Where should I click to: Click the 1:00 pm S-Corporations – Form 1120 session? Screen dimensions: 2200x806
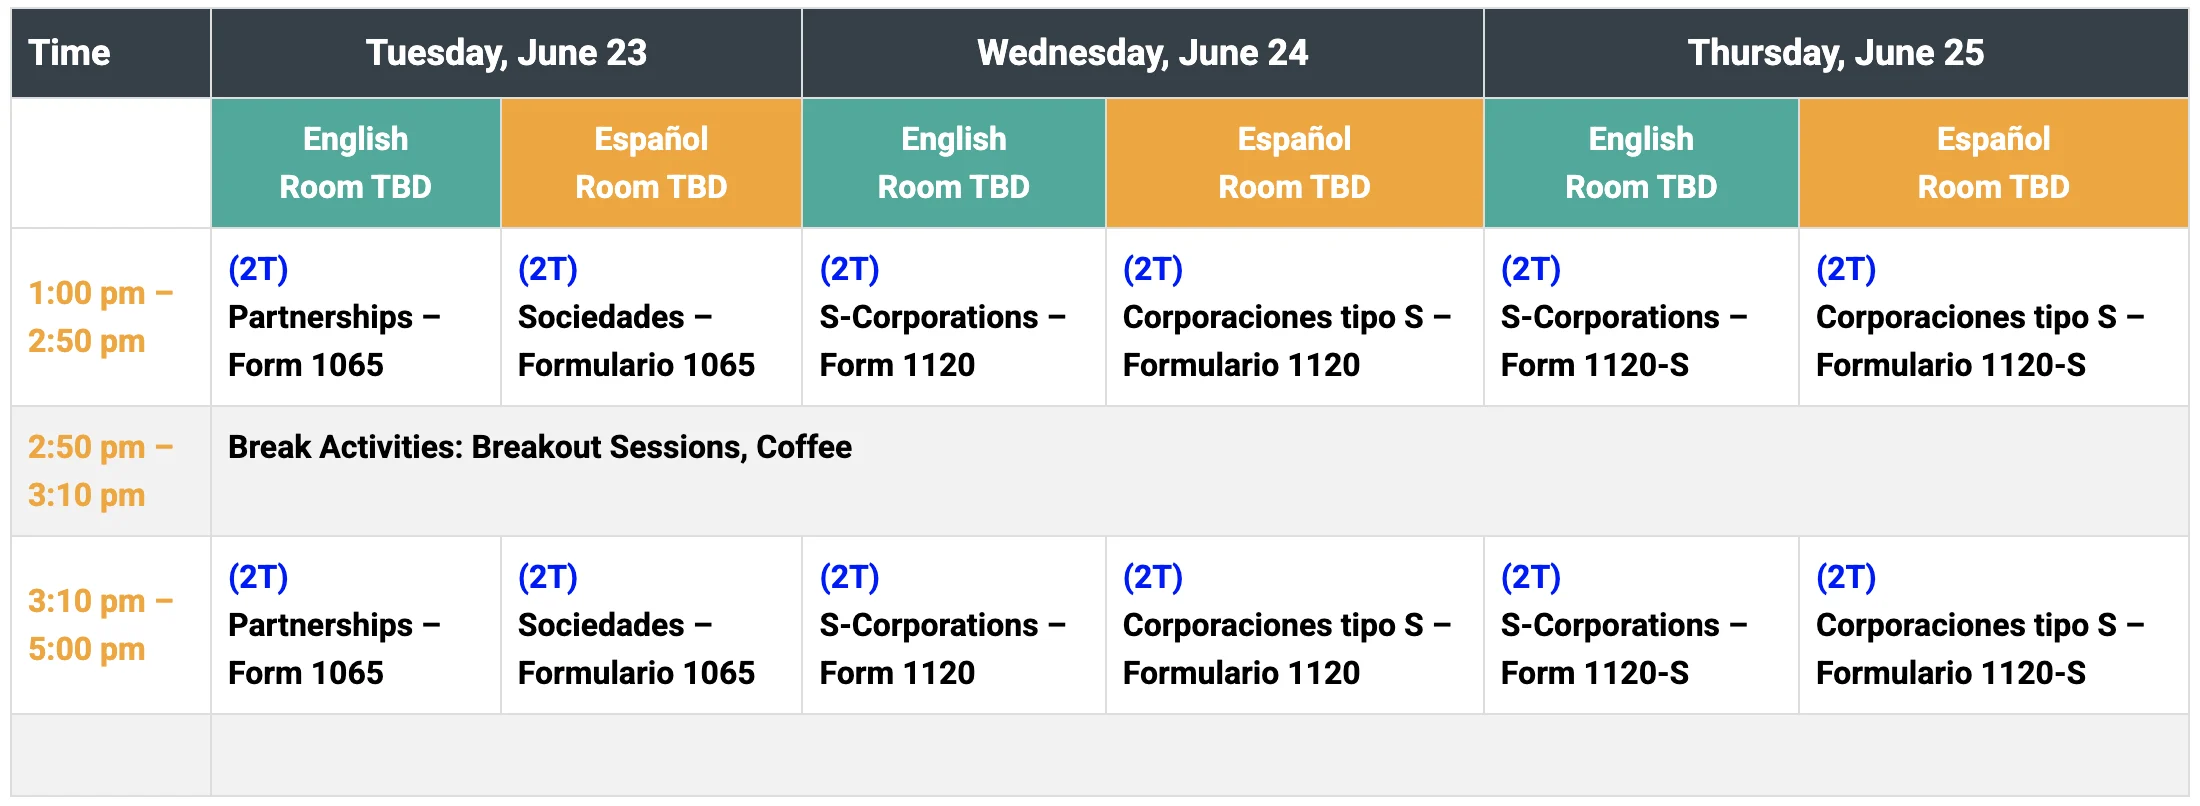(x=942, y=340)
